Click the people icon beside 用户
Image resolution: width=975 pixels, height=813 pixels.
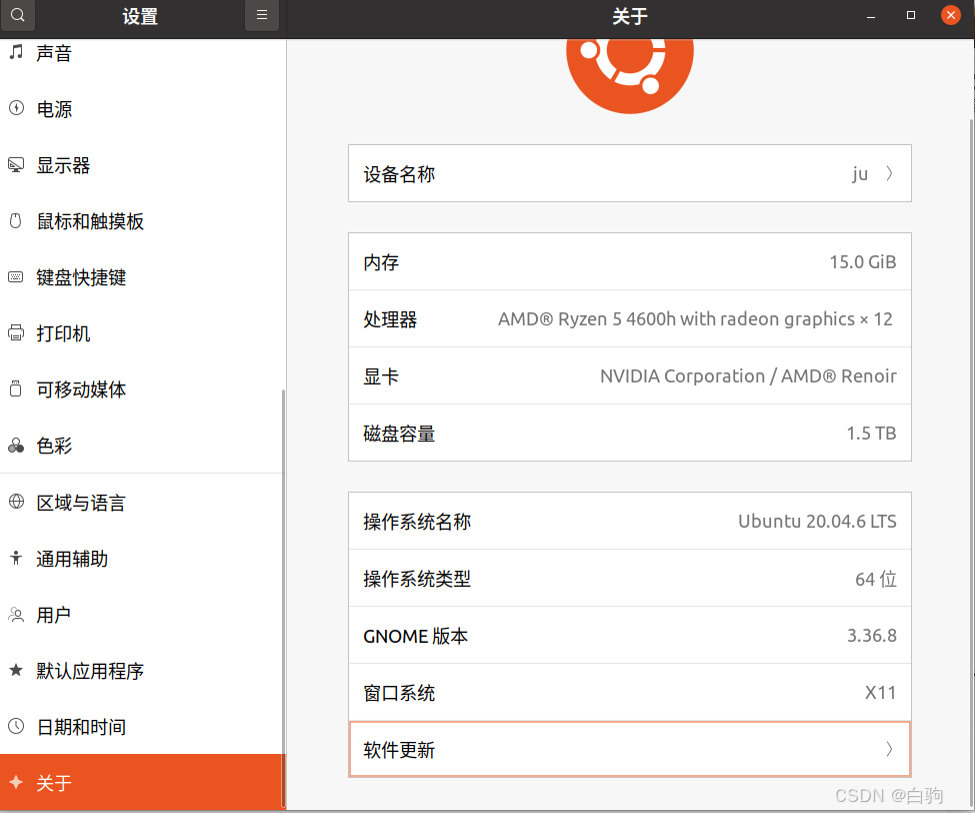(16, 615)
